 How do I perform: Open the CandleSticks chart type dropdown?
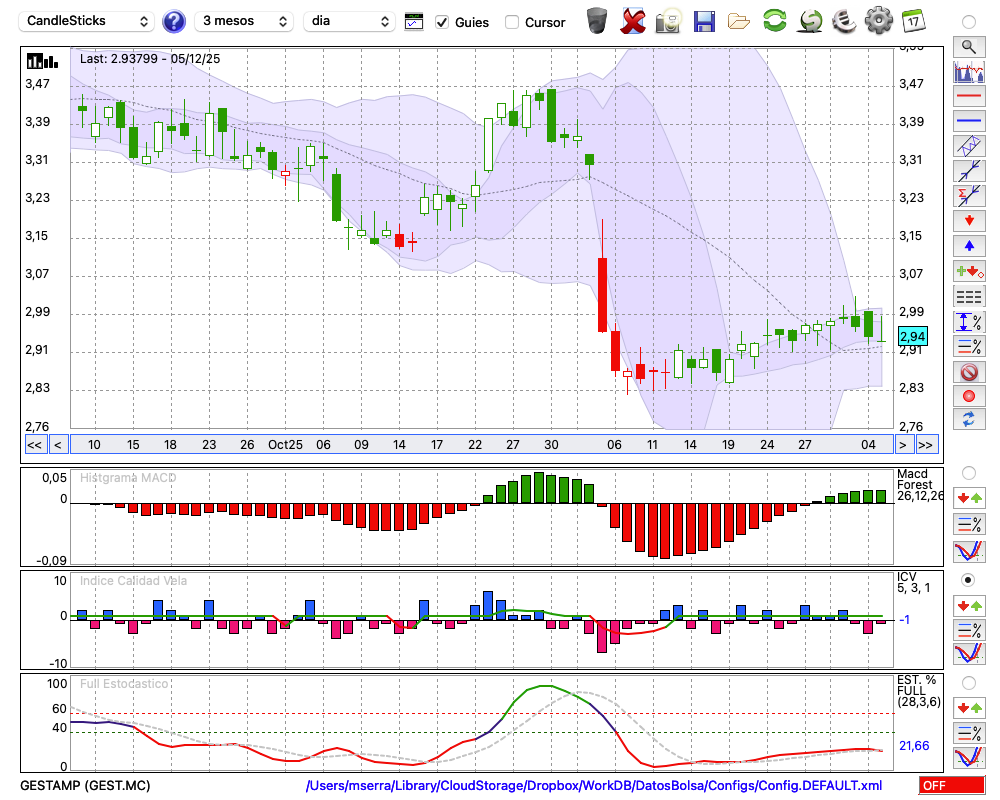pos(87,21)
